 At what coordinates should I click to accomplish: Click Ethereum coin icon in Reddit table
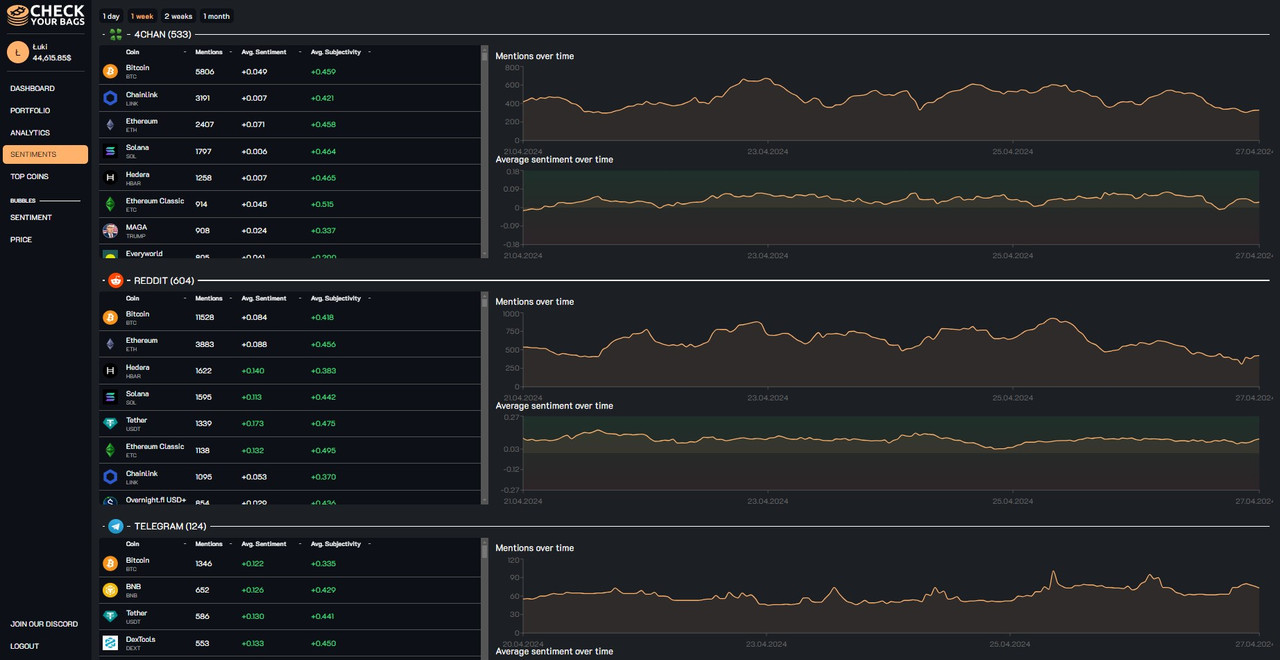110,344
